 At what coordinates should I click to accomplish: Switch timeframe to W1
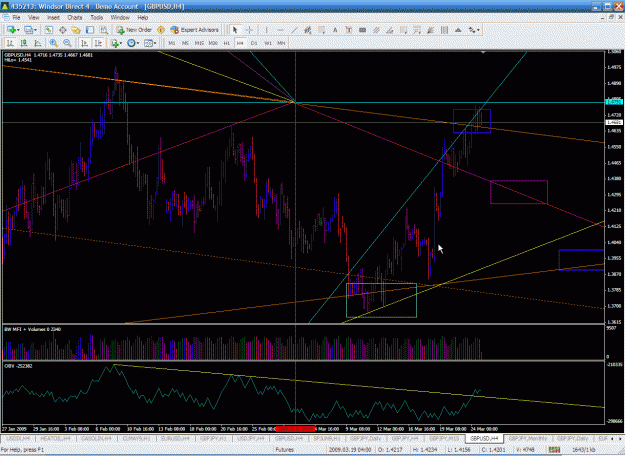(x=268, y=43)
